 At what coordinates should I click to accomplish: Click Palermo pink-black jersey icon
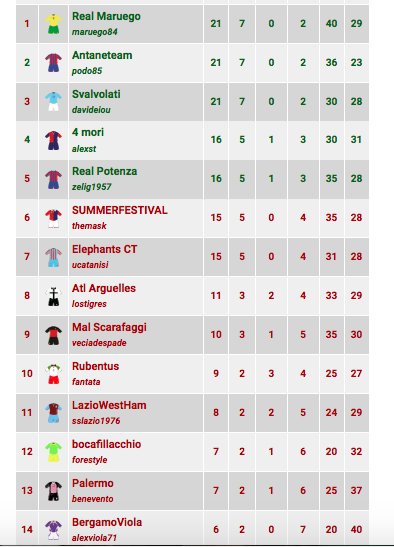pyautogui.click(x=53, y=491)
